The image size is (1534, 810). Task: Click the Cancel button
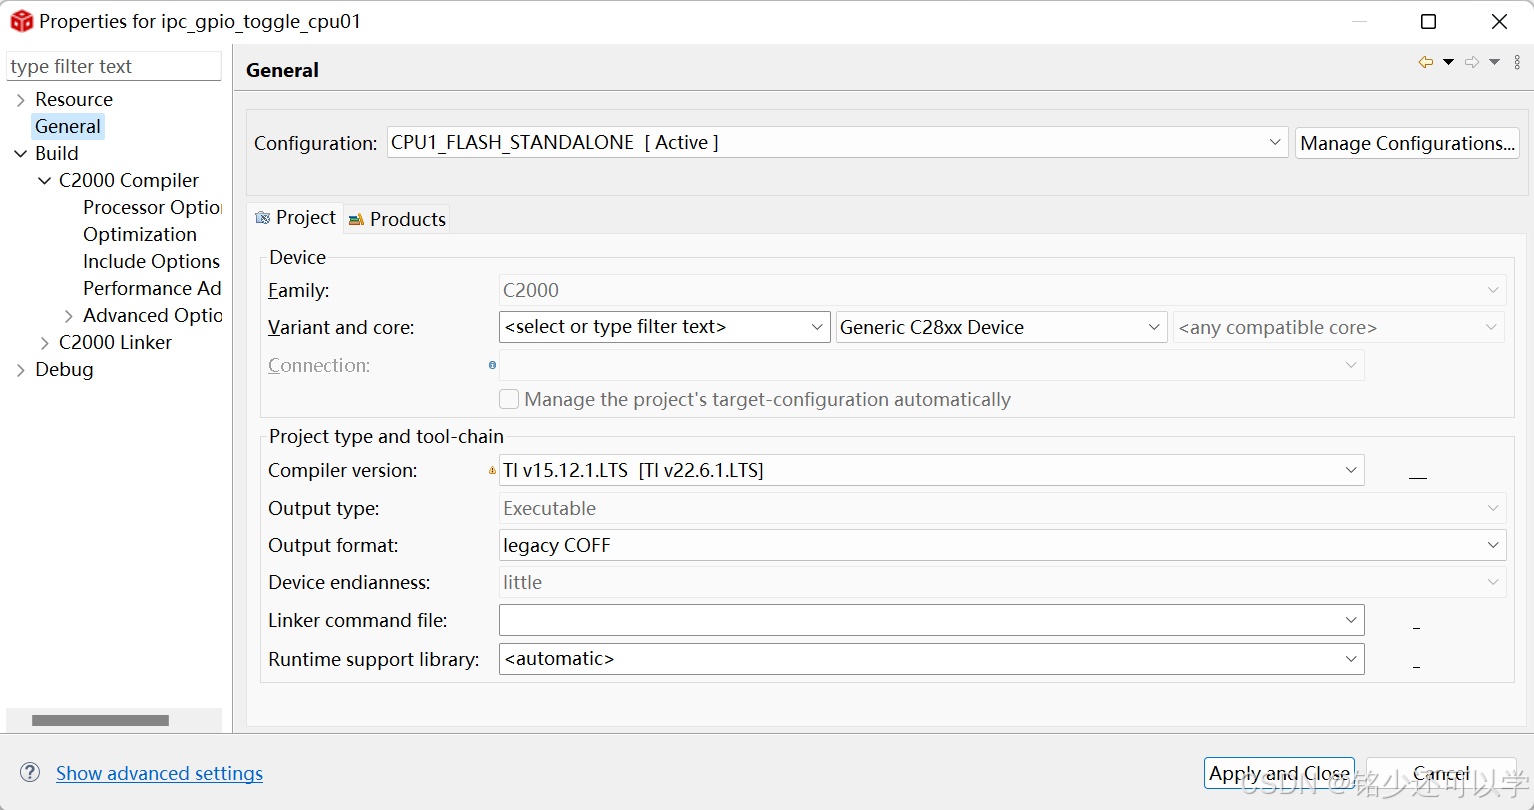click(x=1441, y=773)
